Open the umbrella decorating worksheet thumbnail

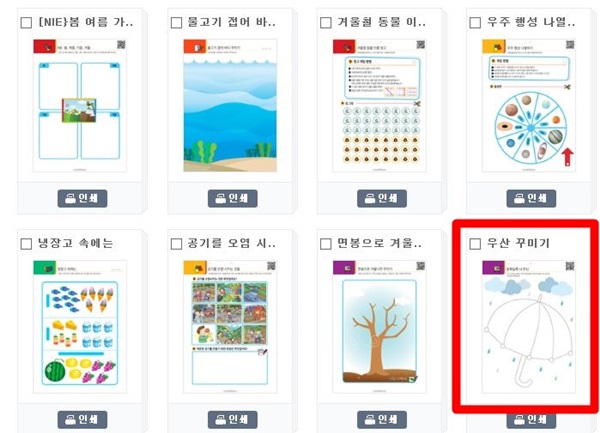click(x=528, y=327)
